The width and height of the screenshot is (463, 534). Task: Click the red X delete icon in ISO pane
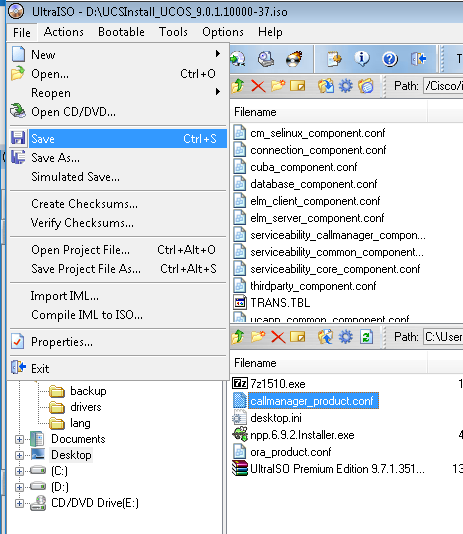coord(258,86)
